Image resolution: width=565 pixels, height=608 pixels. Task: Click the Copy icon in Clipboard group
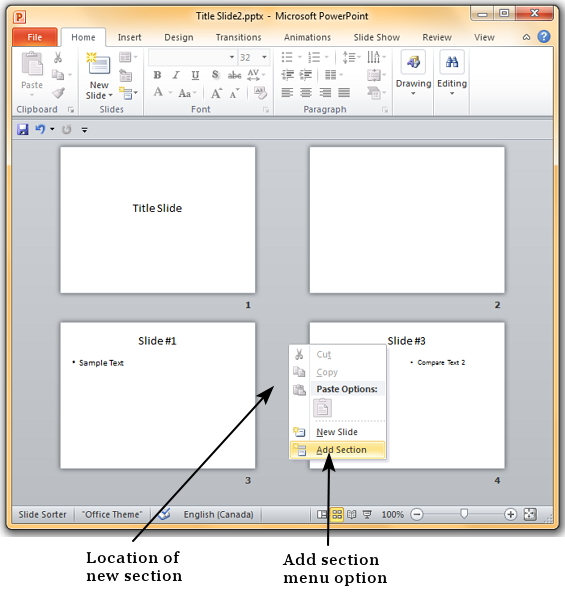point(58,74)
